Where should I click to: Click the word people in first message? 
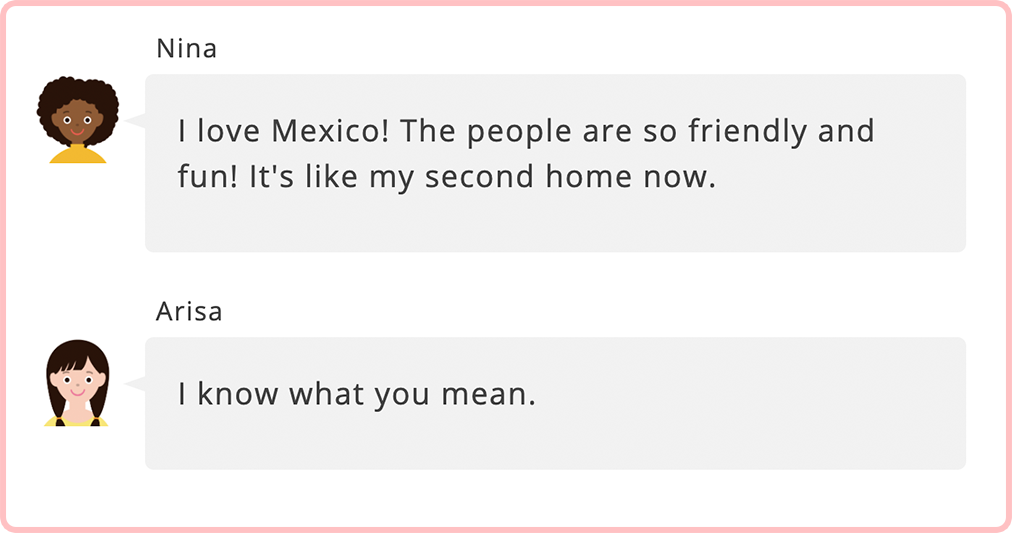[x=519, y=134]
